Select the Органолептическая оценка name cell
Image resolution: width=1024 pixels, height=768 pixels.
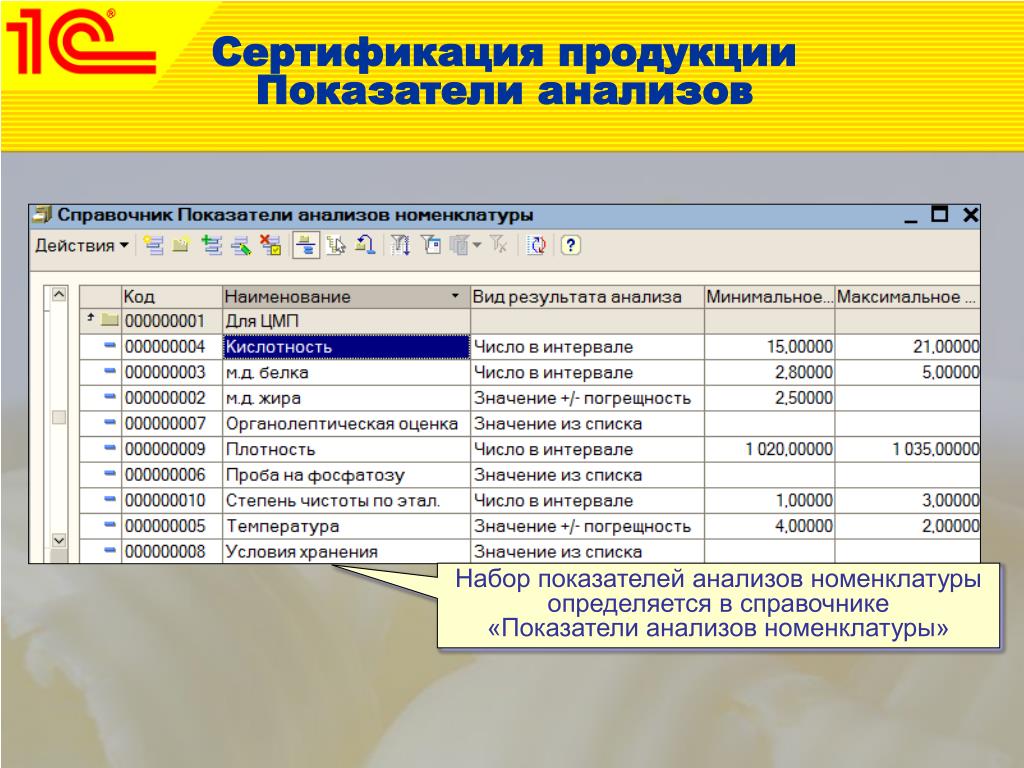point(346,424)
